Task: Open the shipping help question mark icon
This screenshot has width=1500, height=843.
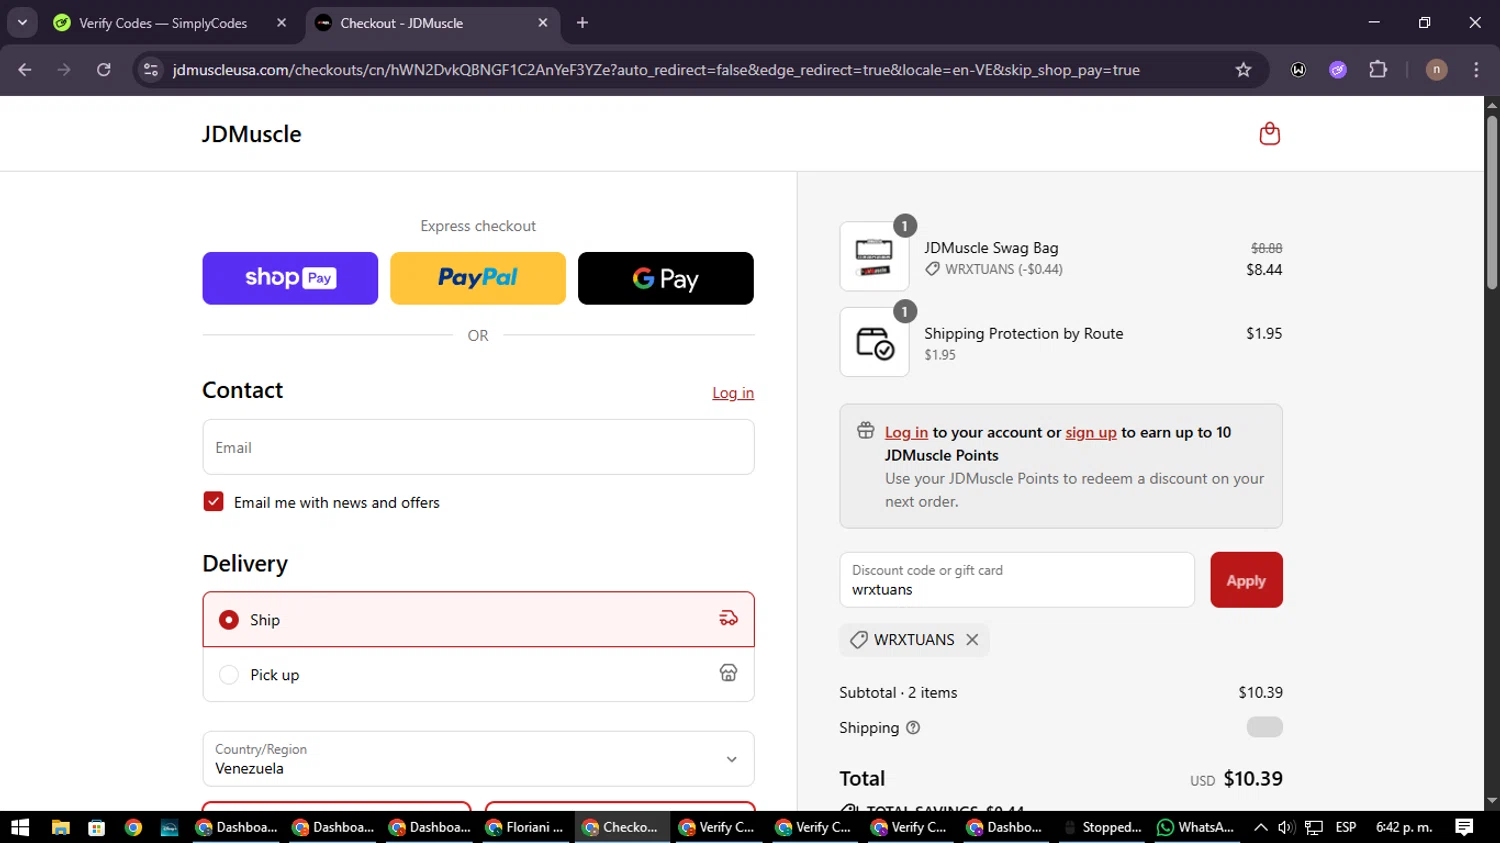Action: coord(913,728)
